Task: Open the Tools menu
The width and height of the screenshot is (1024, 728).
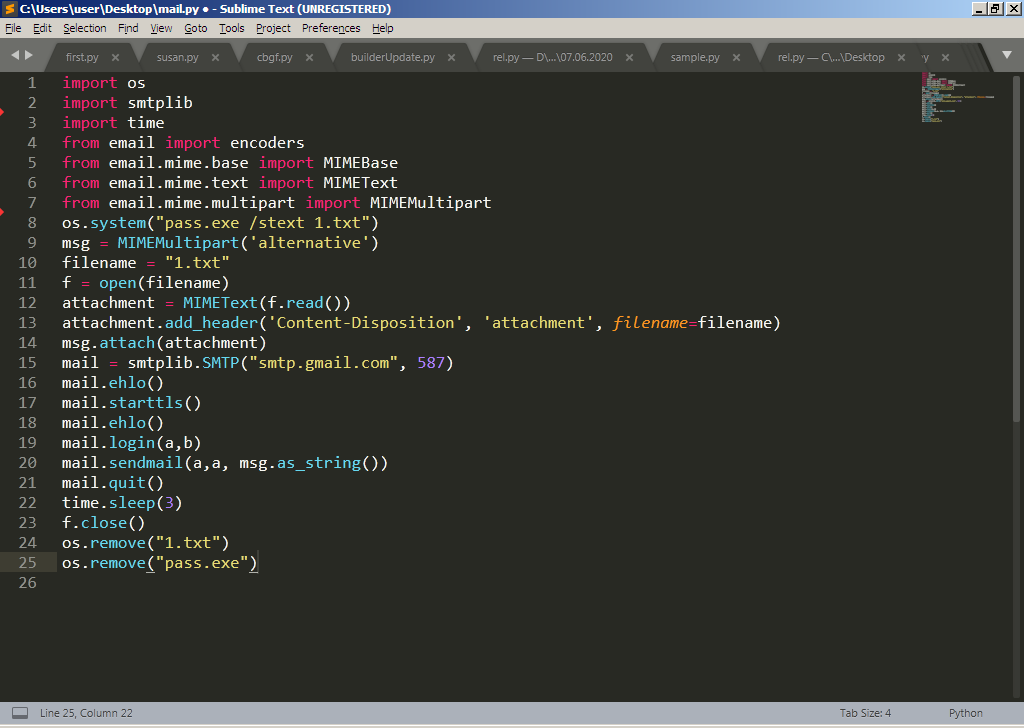Action: [232, 28]
